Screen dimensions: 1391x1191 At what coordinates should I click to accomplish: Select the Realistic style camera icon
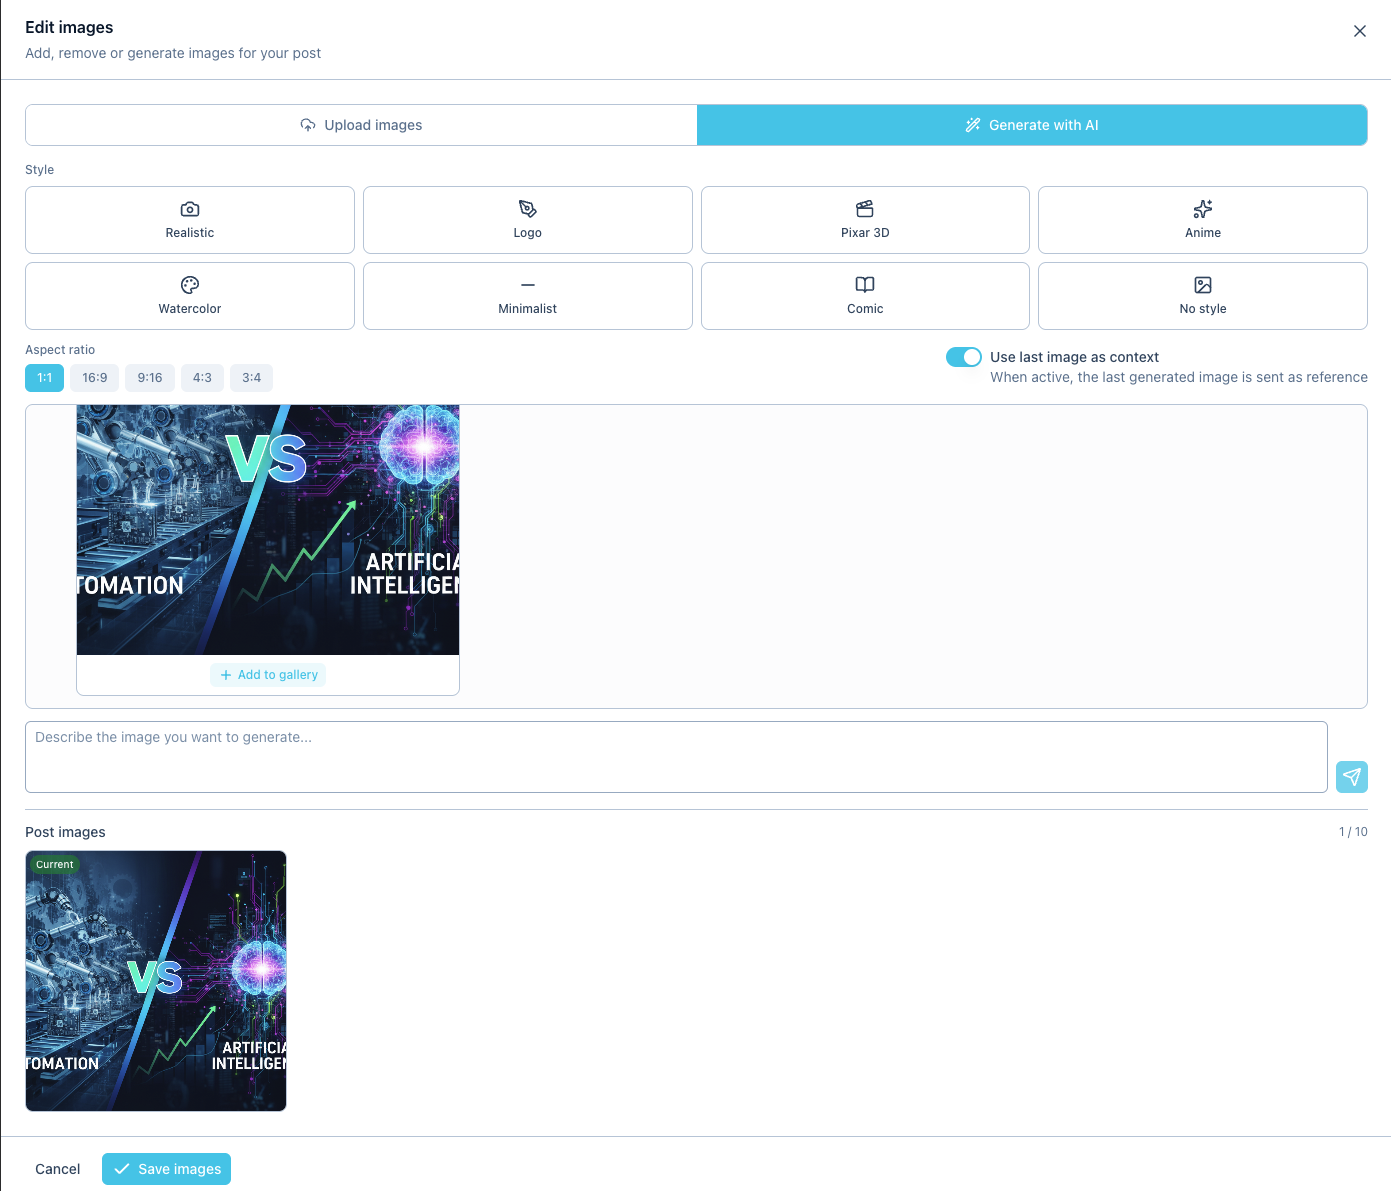click(190, 209)
